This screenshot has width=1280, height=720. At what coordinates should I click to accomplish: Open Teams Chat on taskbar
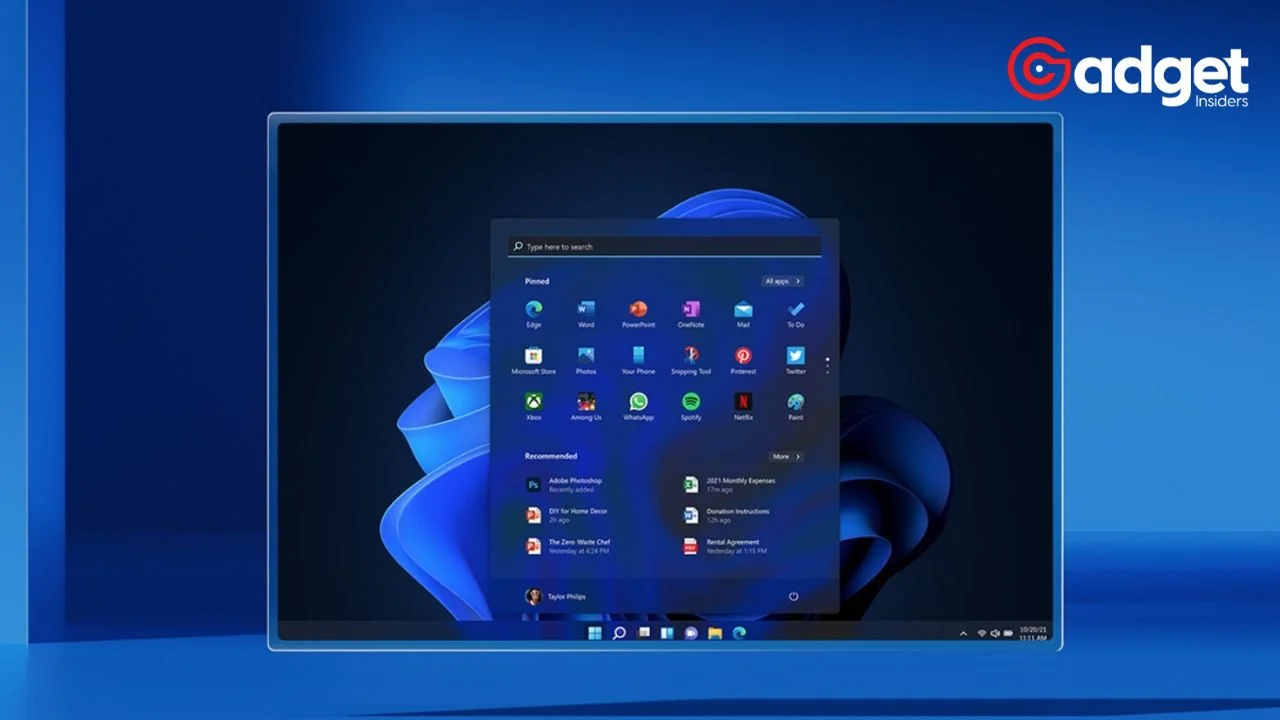pyautogui.click(x=691, y=633)
